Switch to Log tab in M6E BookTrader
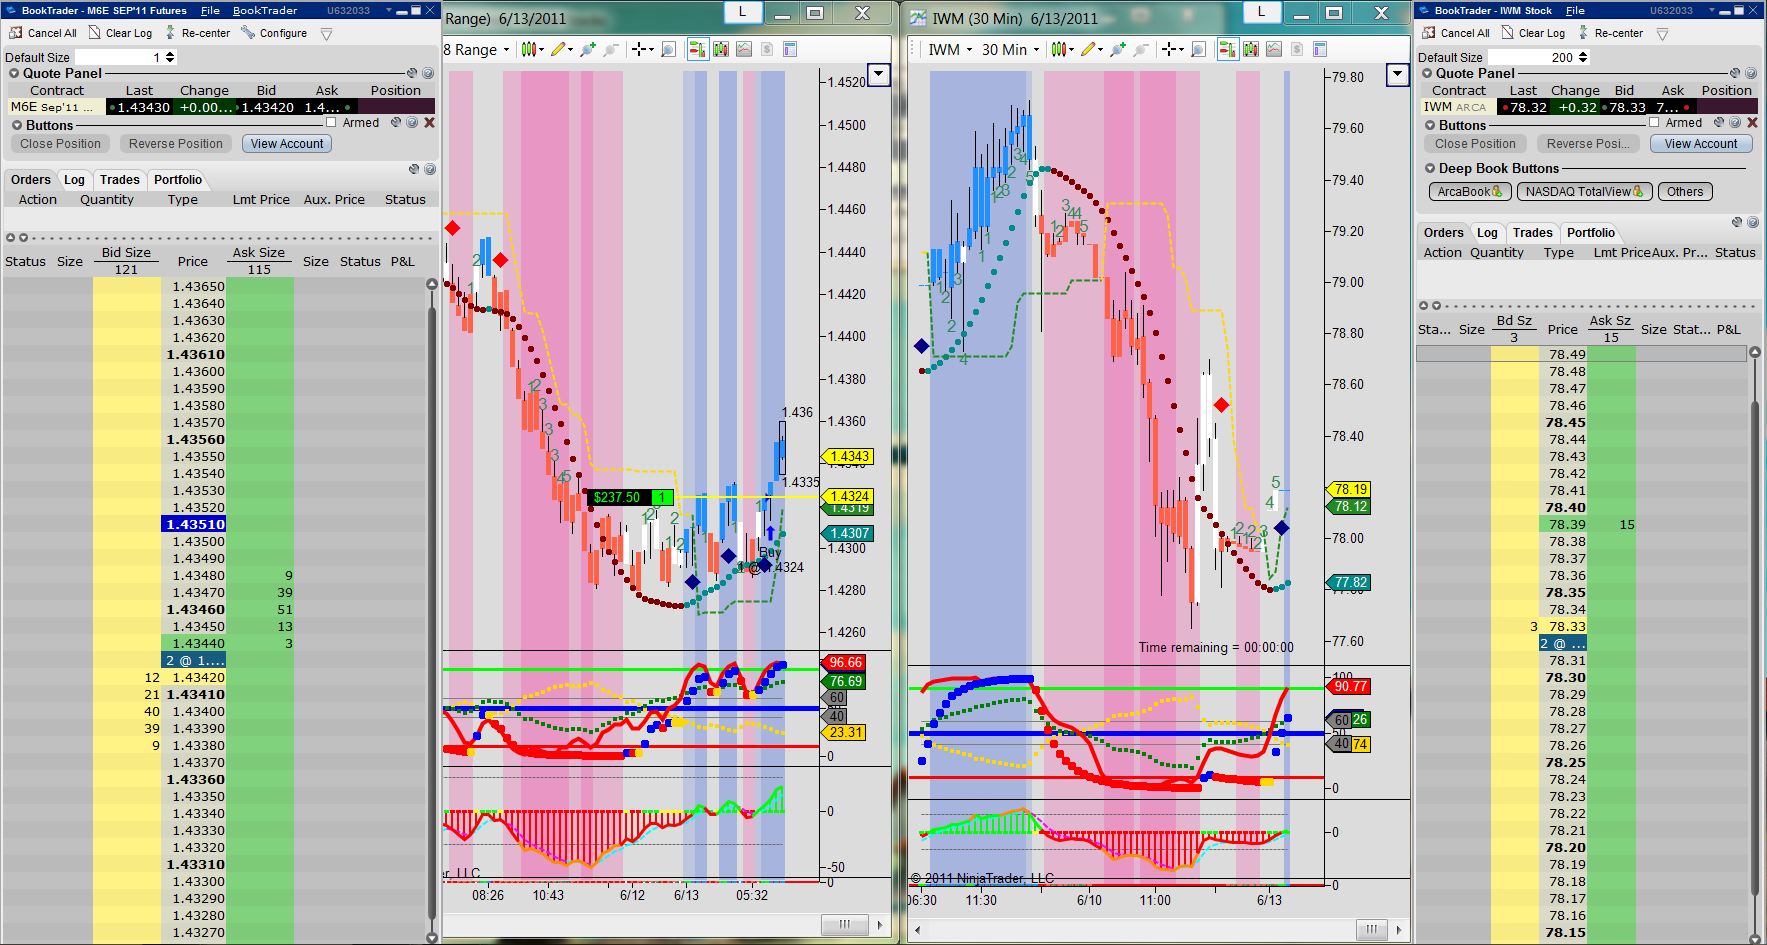Image resolution: width=1767 pixels, height=945 pixels. [74, 180]
